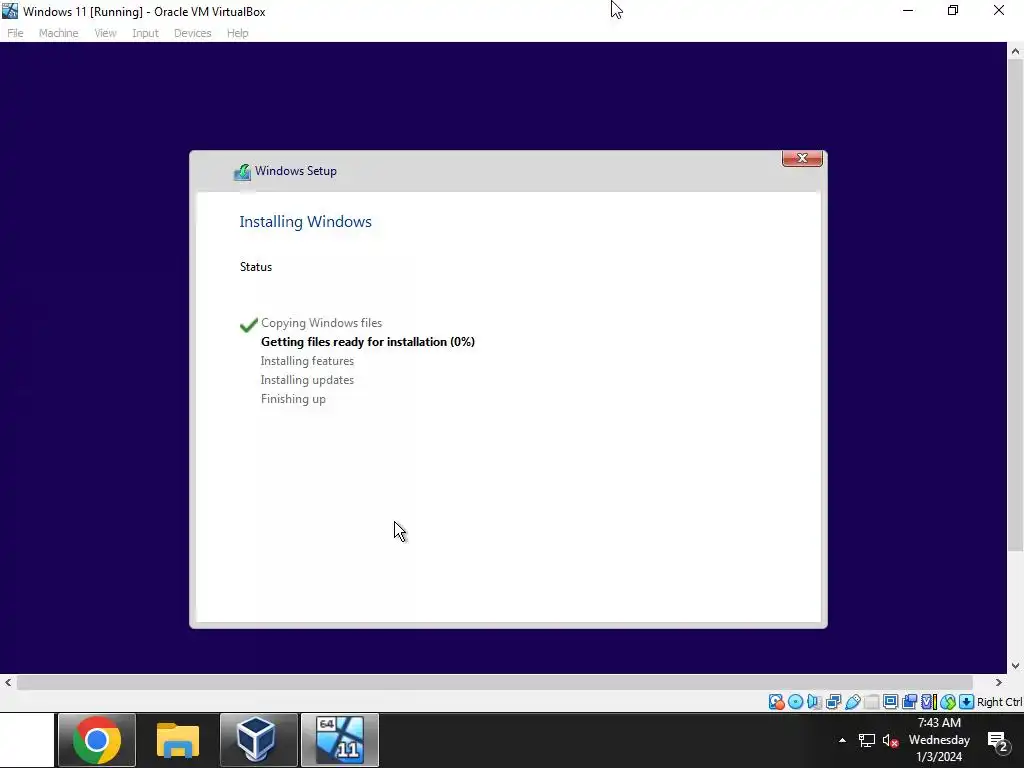This screenshot has height=768, width=1024.
Task: Click the mouse integration status icon
Action: (948, 702)
